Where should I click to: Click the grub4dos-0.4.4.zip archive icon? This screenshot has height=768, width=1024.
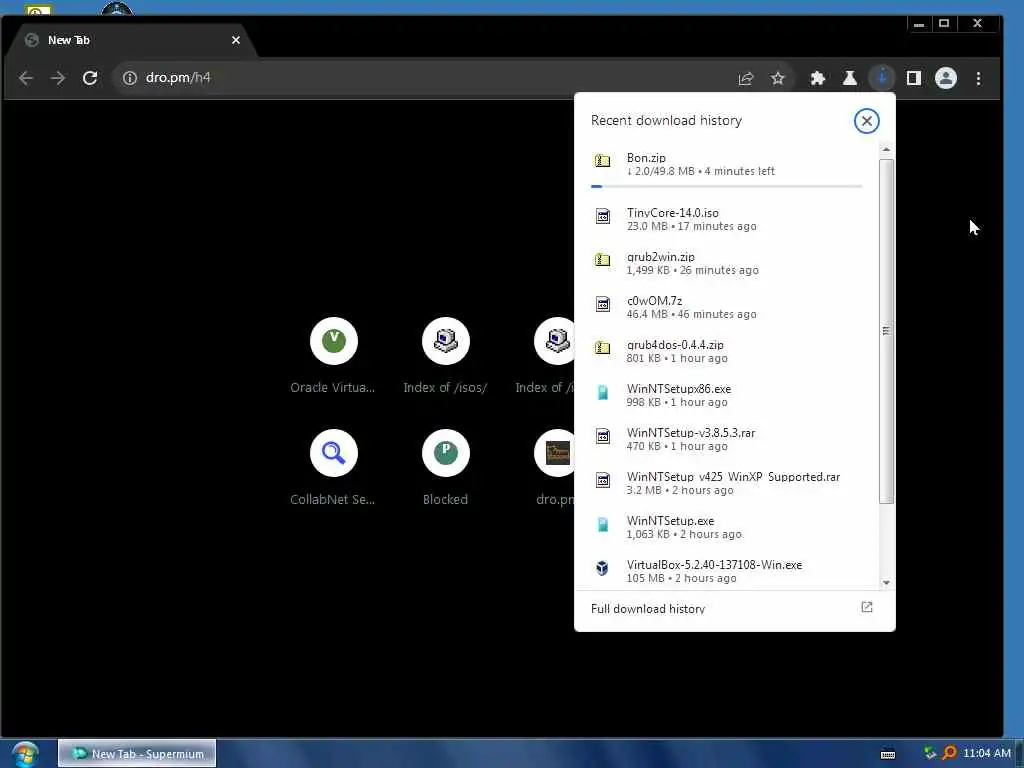[602, 348]
